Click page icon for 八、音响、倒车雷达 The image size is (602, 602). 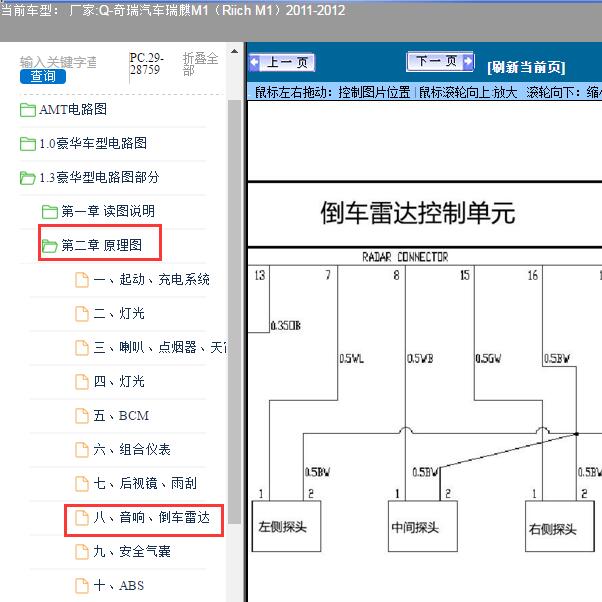[x=81, y=518]
